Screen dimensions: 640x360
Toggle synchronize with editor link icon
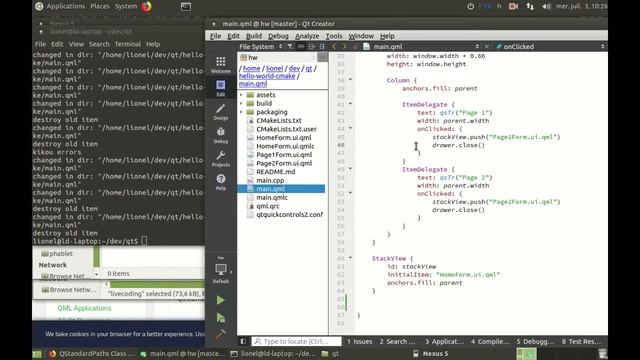[301, 47]
